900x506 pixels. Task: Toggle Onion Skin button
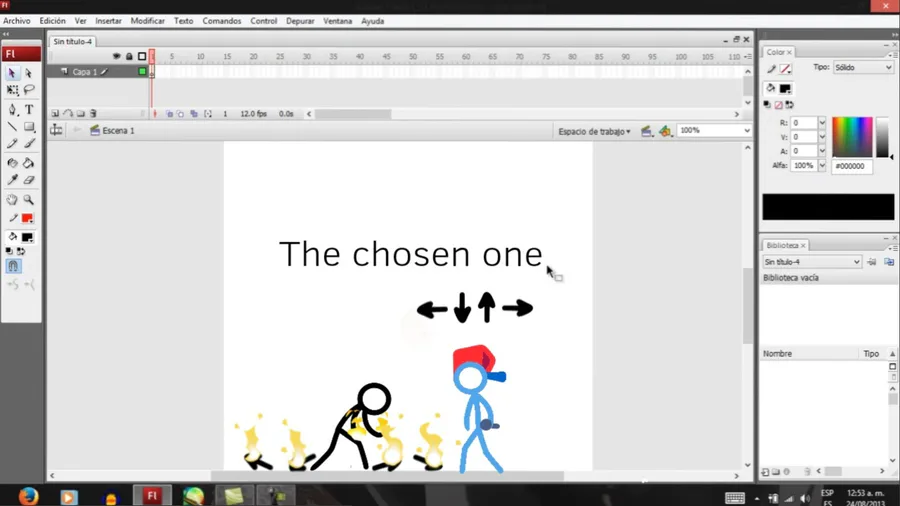169,114
